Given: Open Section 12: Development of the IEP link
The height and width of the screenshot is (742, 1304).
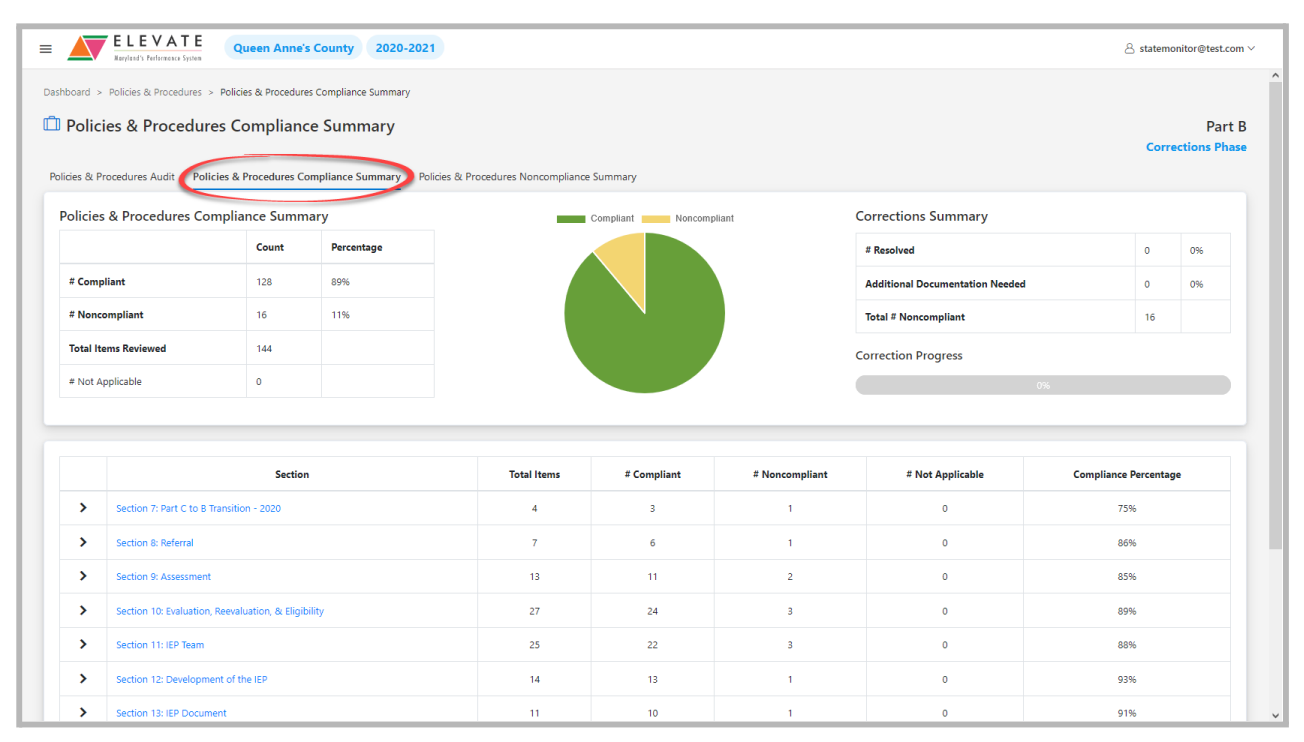Looking at the screenshot, I should click(191, 679).
